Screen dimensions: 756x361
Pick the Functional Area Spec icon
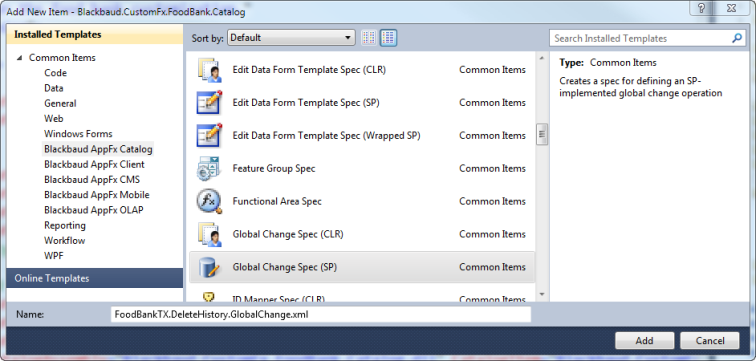[209, 201]
